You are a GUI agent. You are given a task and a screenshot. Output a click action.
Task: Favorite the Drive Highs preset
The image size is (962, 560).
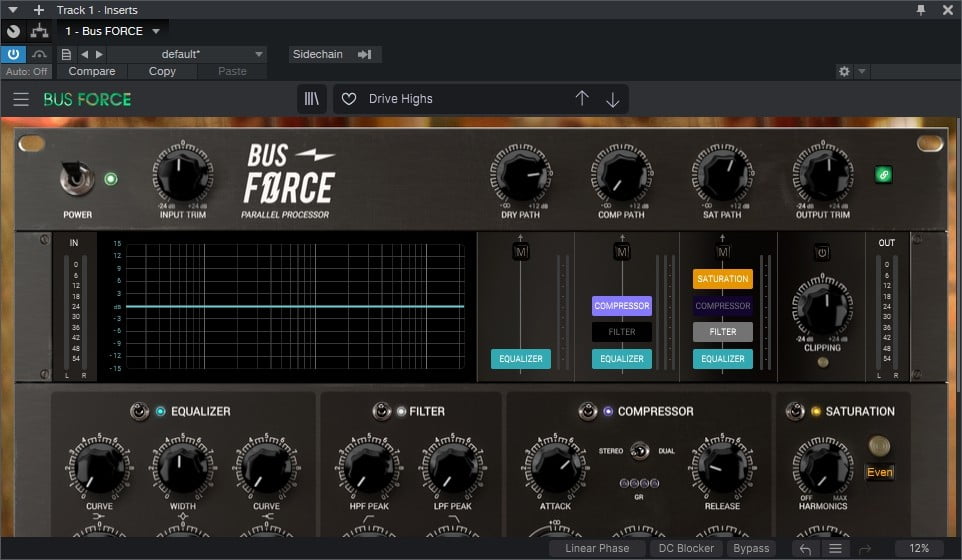tap(349, 99)
